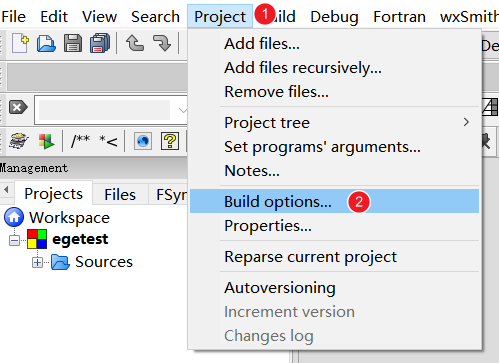The height and width of the screenshot is (363, 499).
Task: Click the New file toolbar icon
Action: tap(20, 43)
